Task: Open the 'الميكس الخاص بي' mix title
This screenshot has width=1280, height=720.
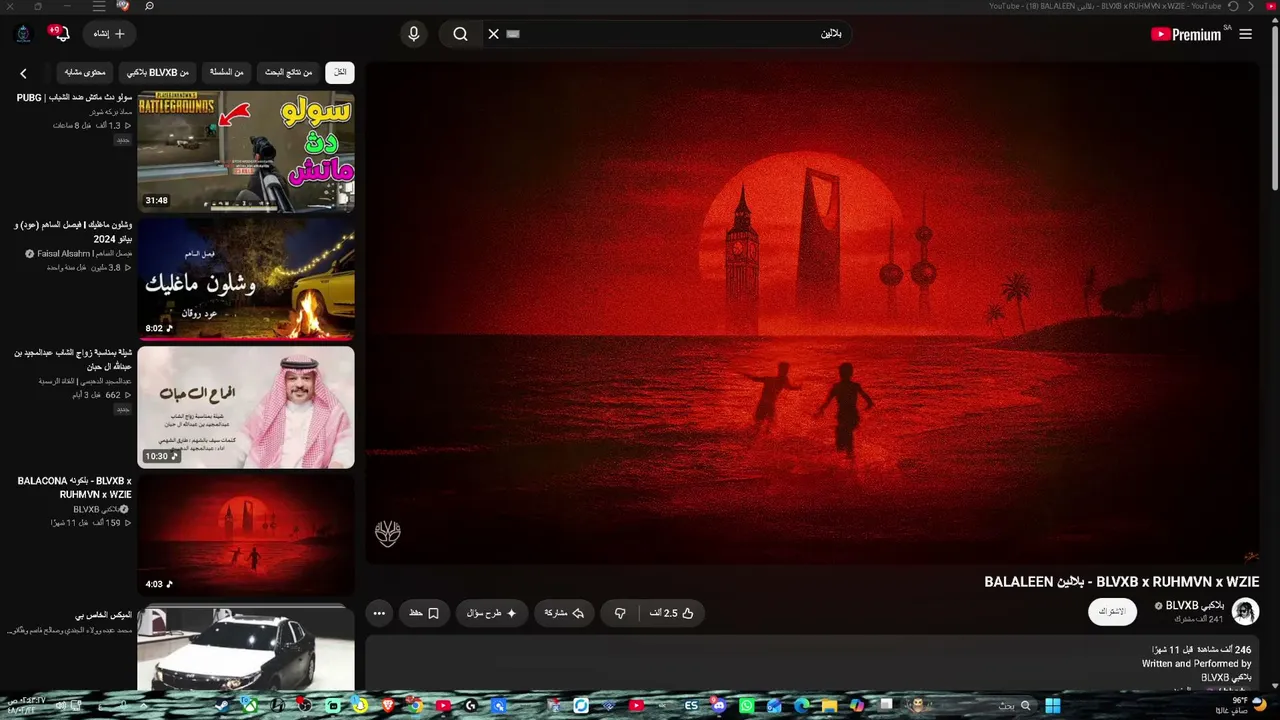Action: click(x=103, y=616)
